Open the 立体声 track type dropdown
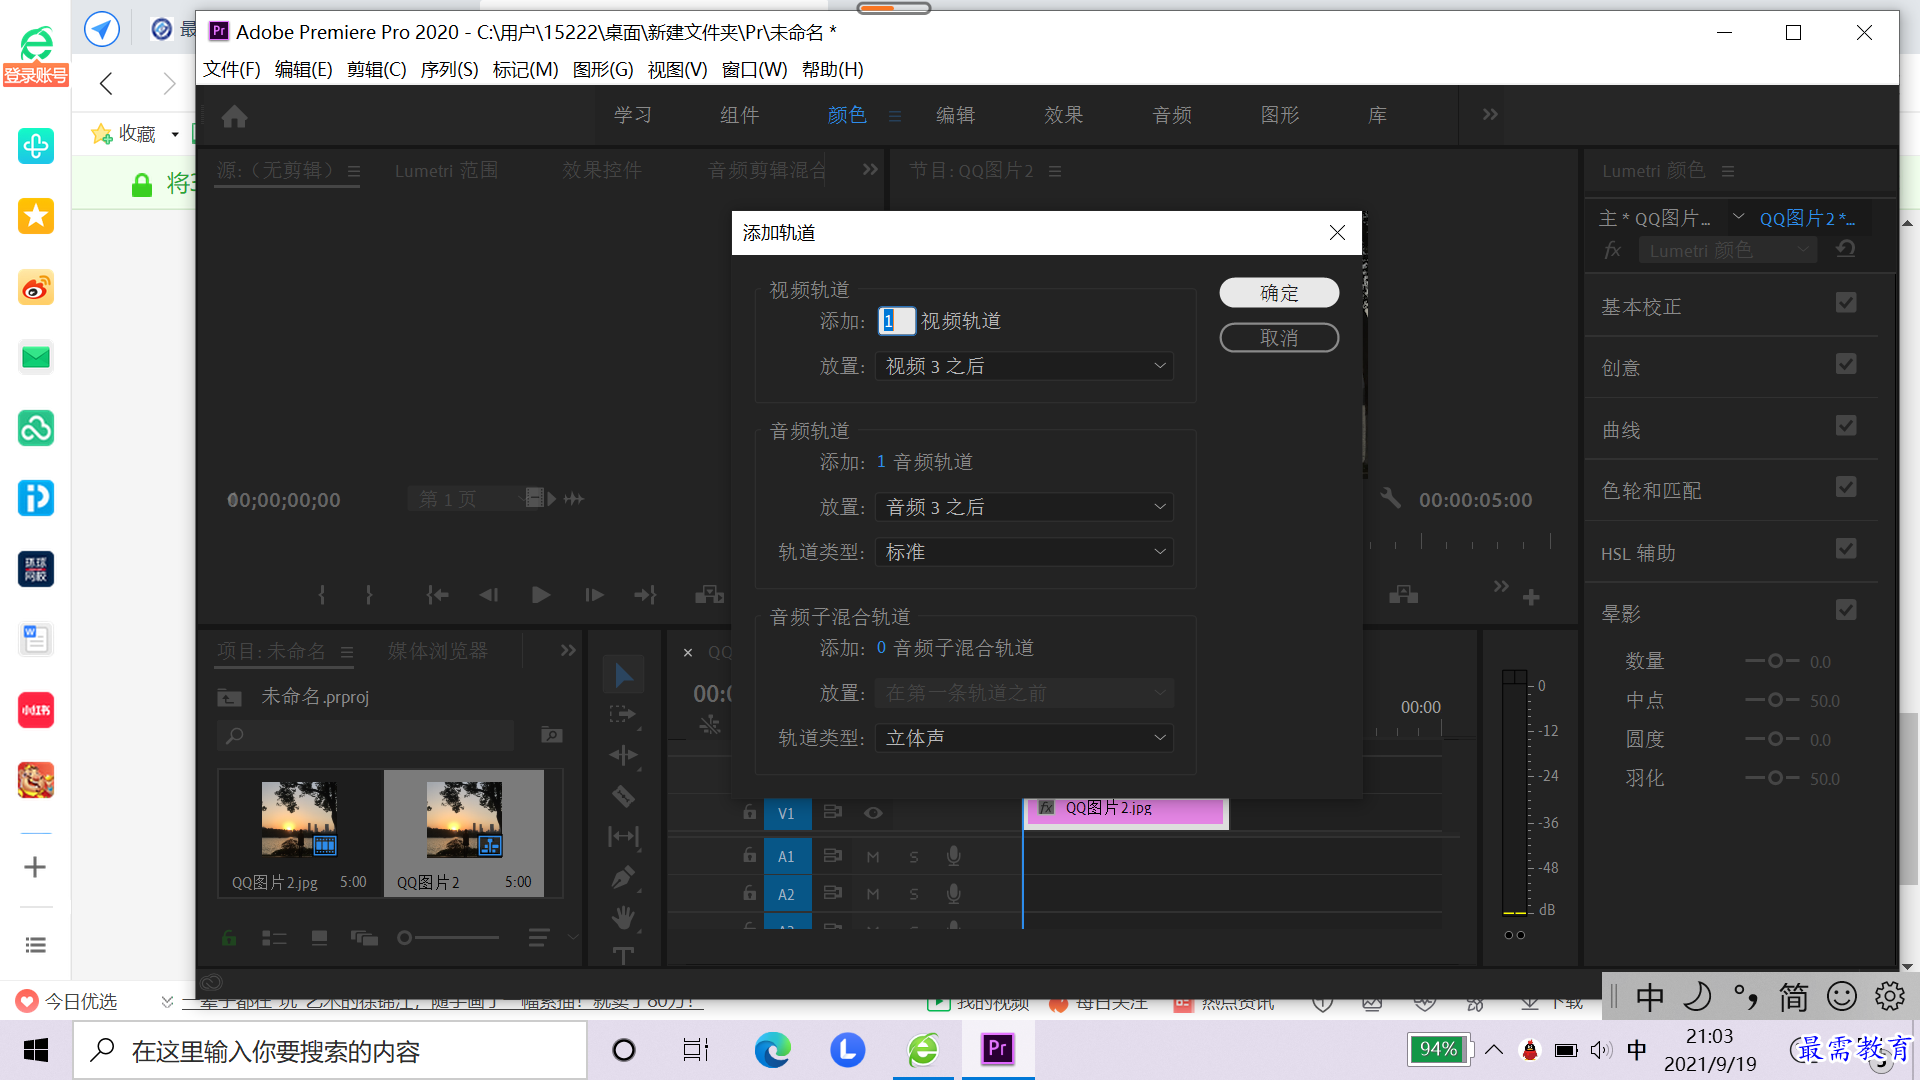 (x=1024, y=738)
